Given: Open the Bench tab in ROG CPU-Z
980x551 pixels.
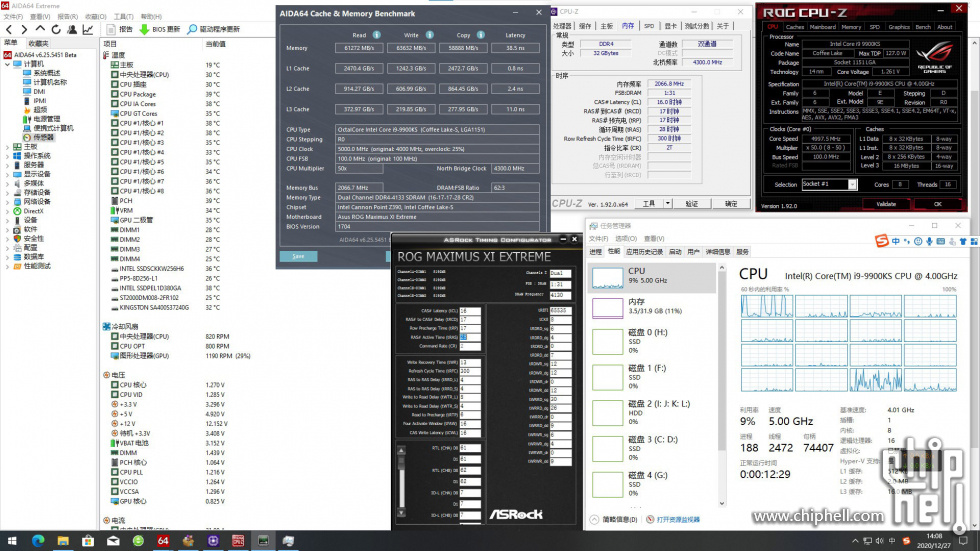Looking at the screenshot, I should pyautogui.click(x=923, y=27).
